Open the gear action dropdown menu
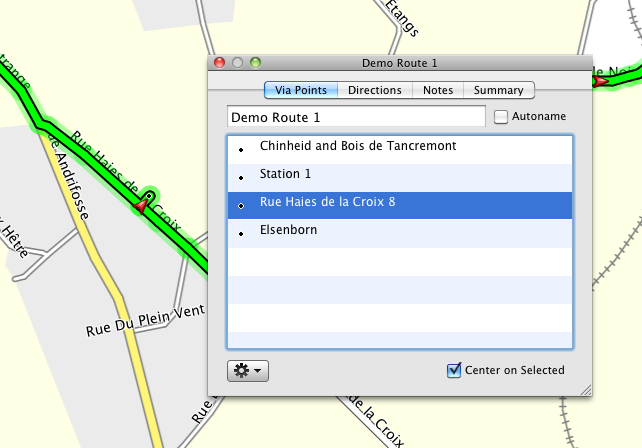Viewport: 642px width, 448px height. pyautogui.click(x=248, y=371)
